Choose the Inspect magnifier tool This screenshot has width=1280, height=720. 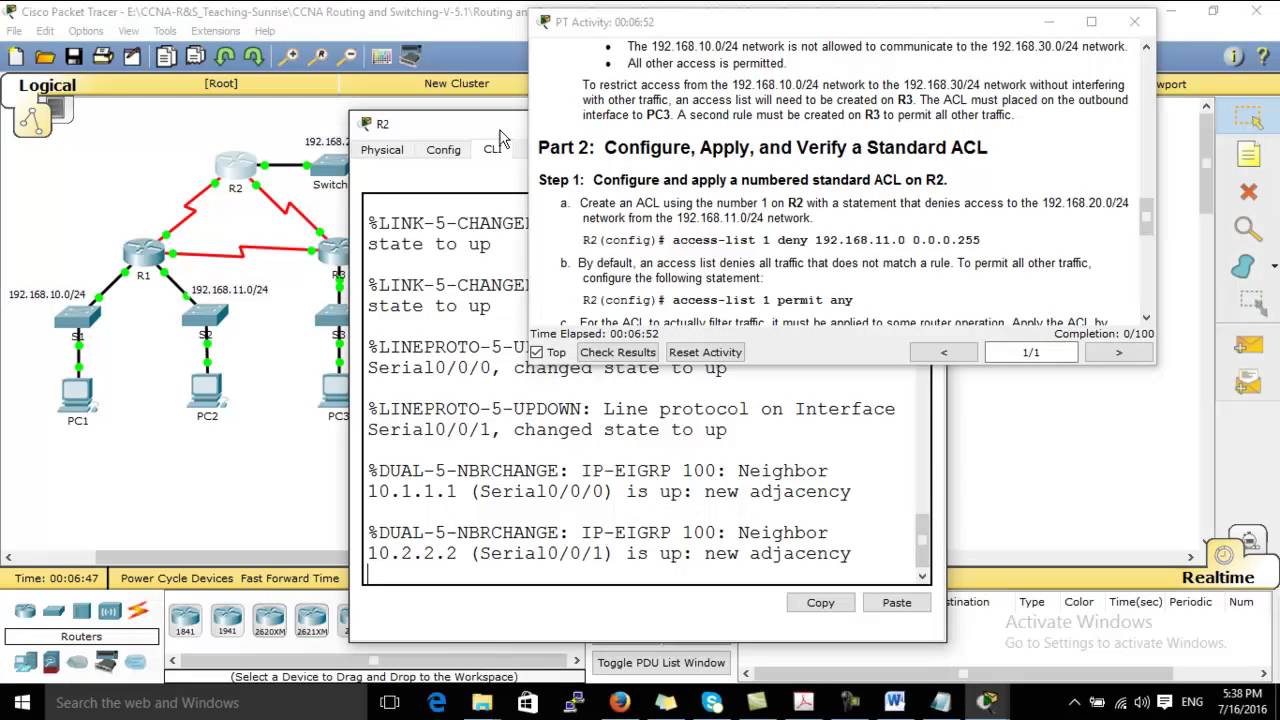click(1249, 229)
